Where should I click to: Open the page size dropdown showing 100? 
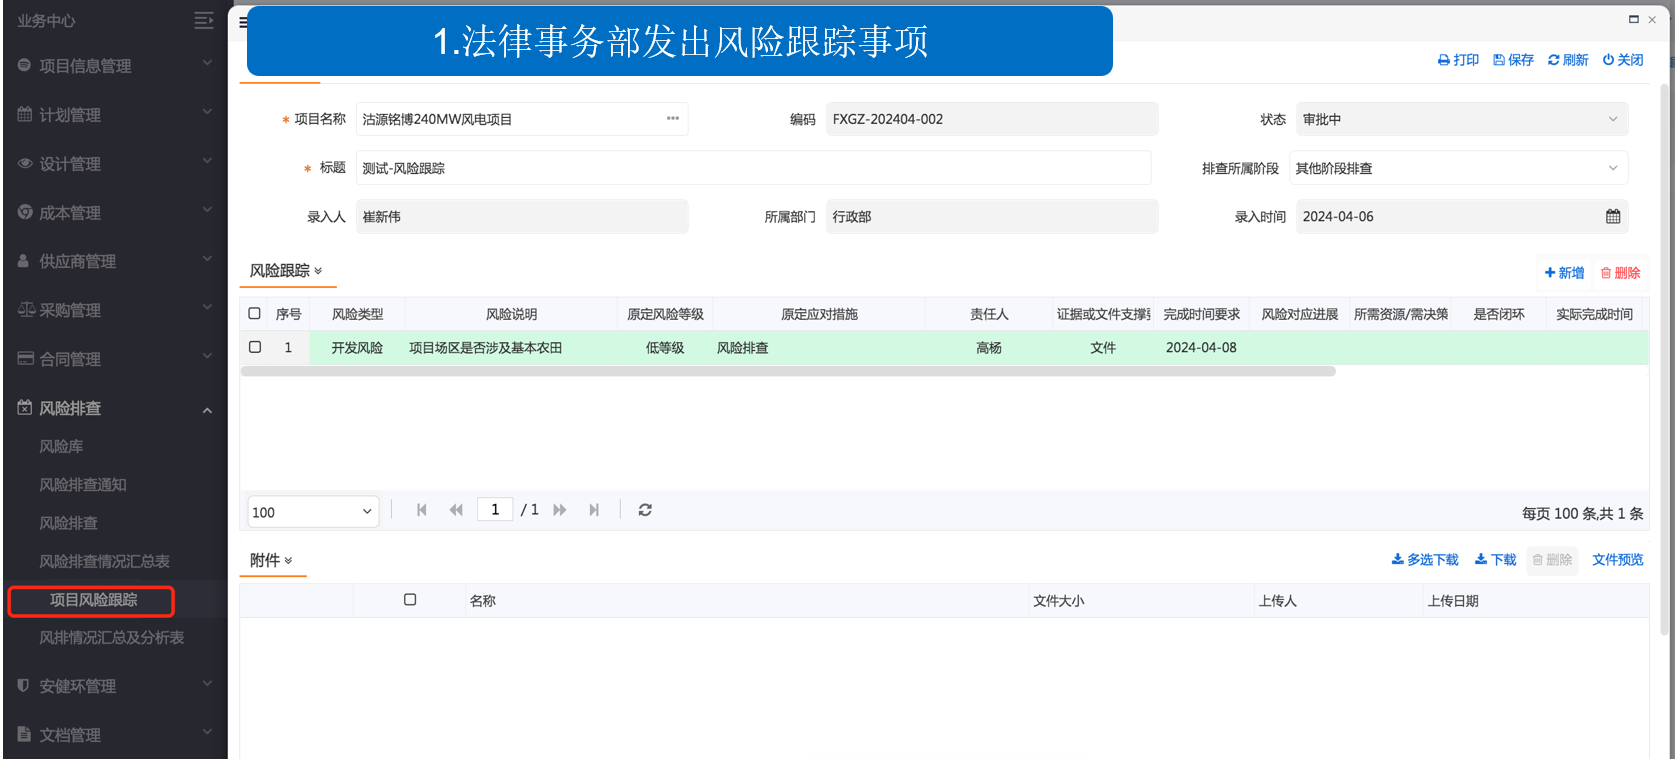click(x=313, y=511)
